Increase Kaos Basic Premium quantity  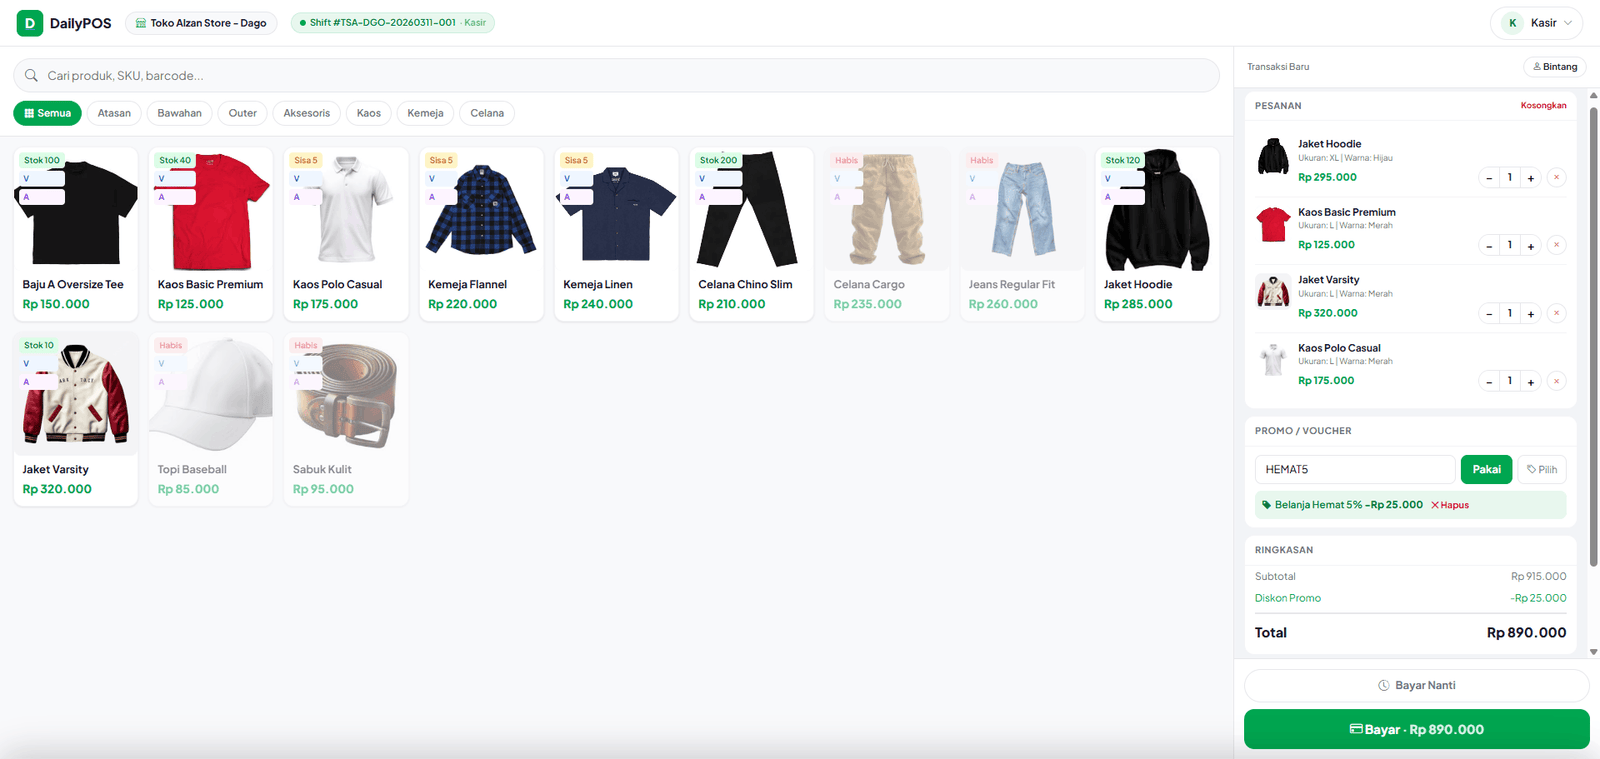(x=1530, y=246)
